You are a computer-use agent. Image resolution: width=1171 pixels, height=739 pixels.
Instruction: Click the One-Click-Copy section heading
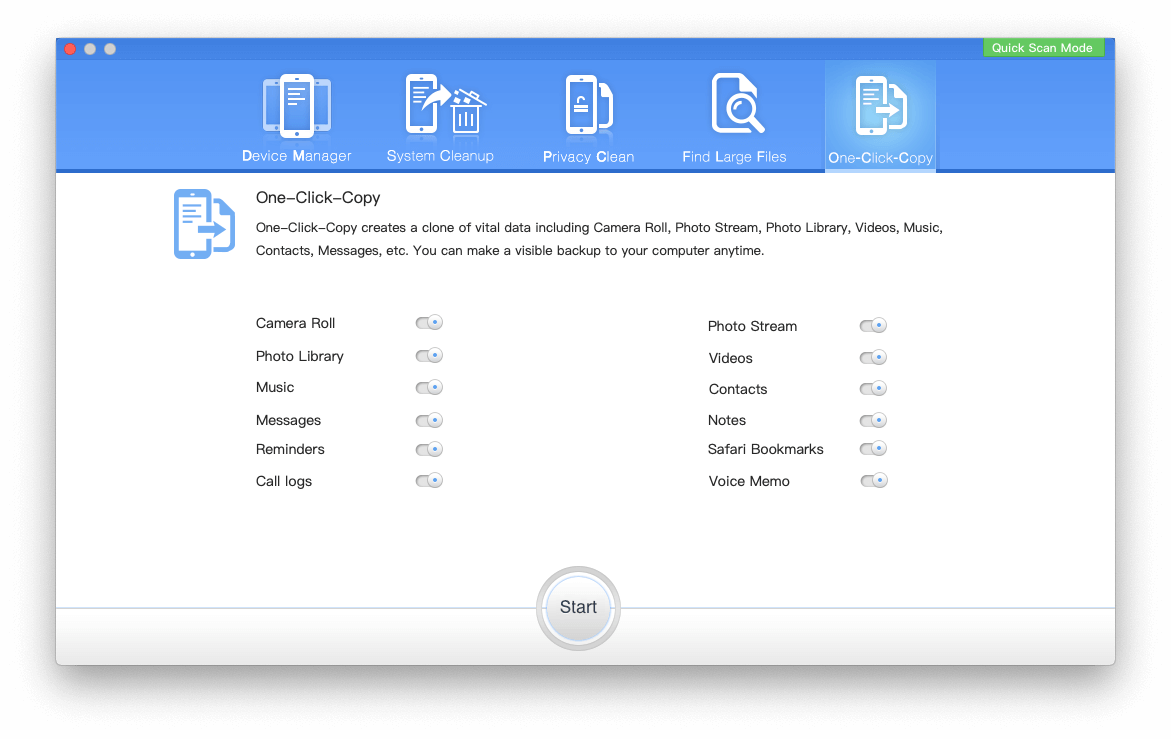(x=318, y=198)
